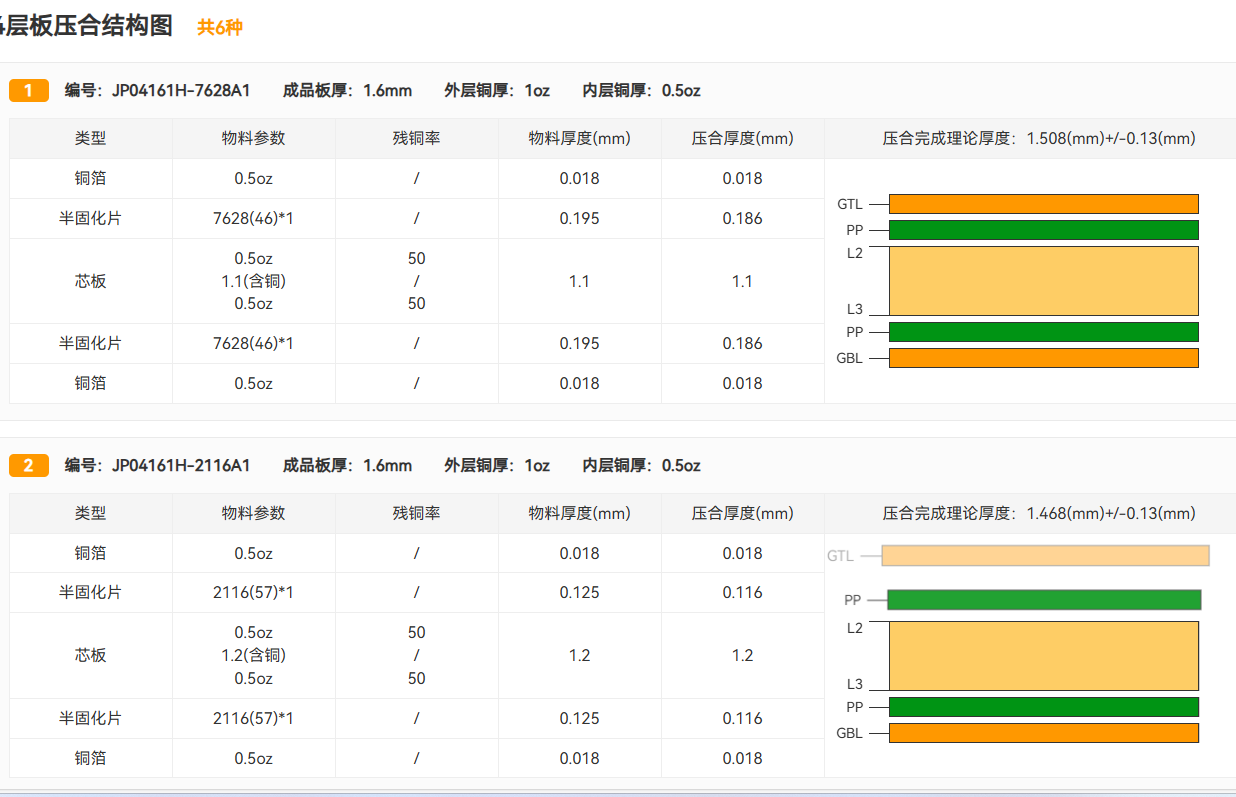Image resolution: width=1236 pixels, height=797 pixels.
Task: Click the horizontal scrollbar at page bottom
Action: point(618,793)
